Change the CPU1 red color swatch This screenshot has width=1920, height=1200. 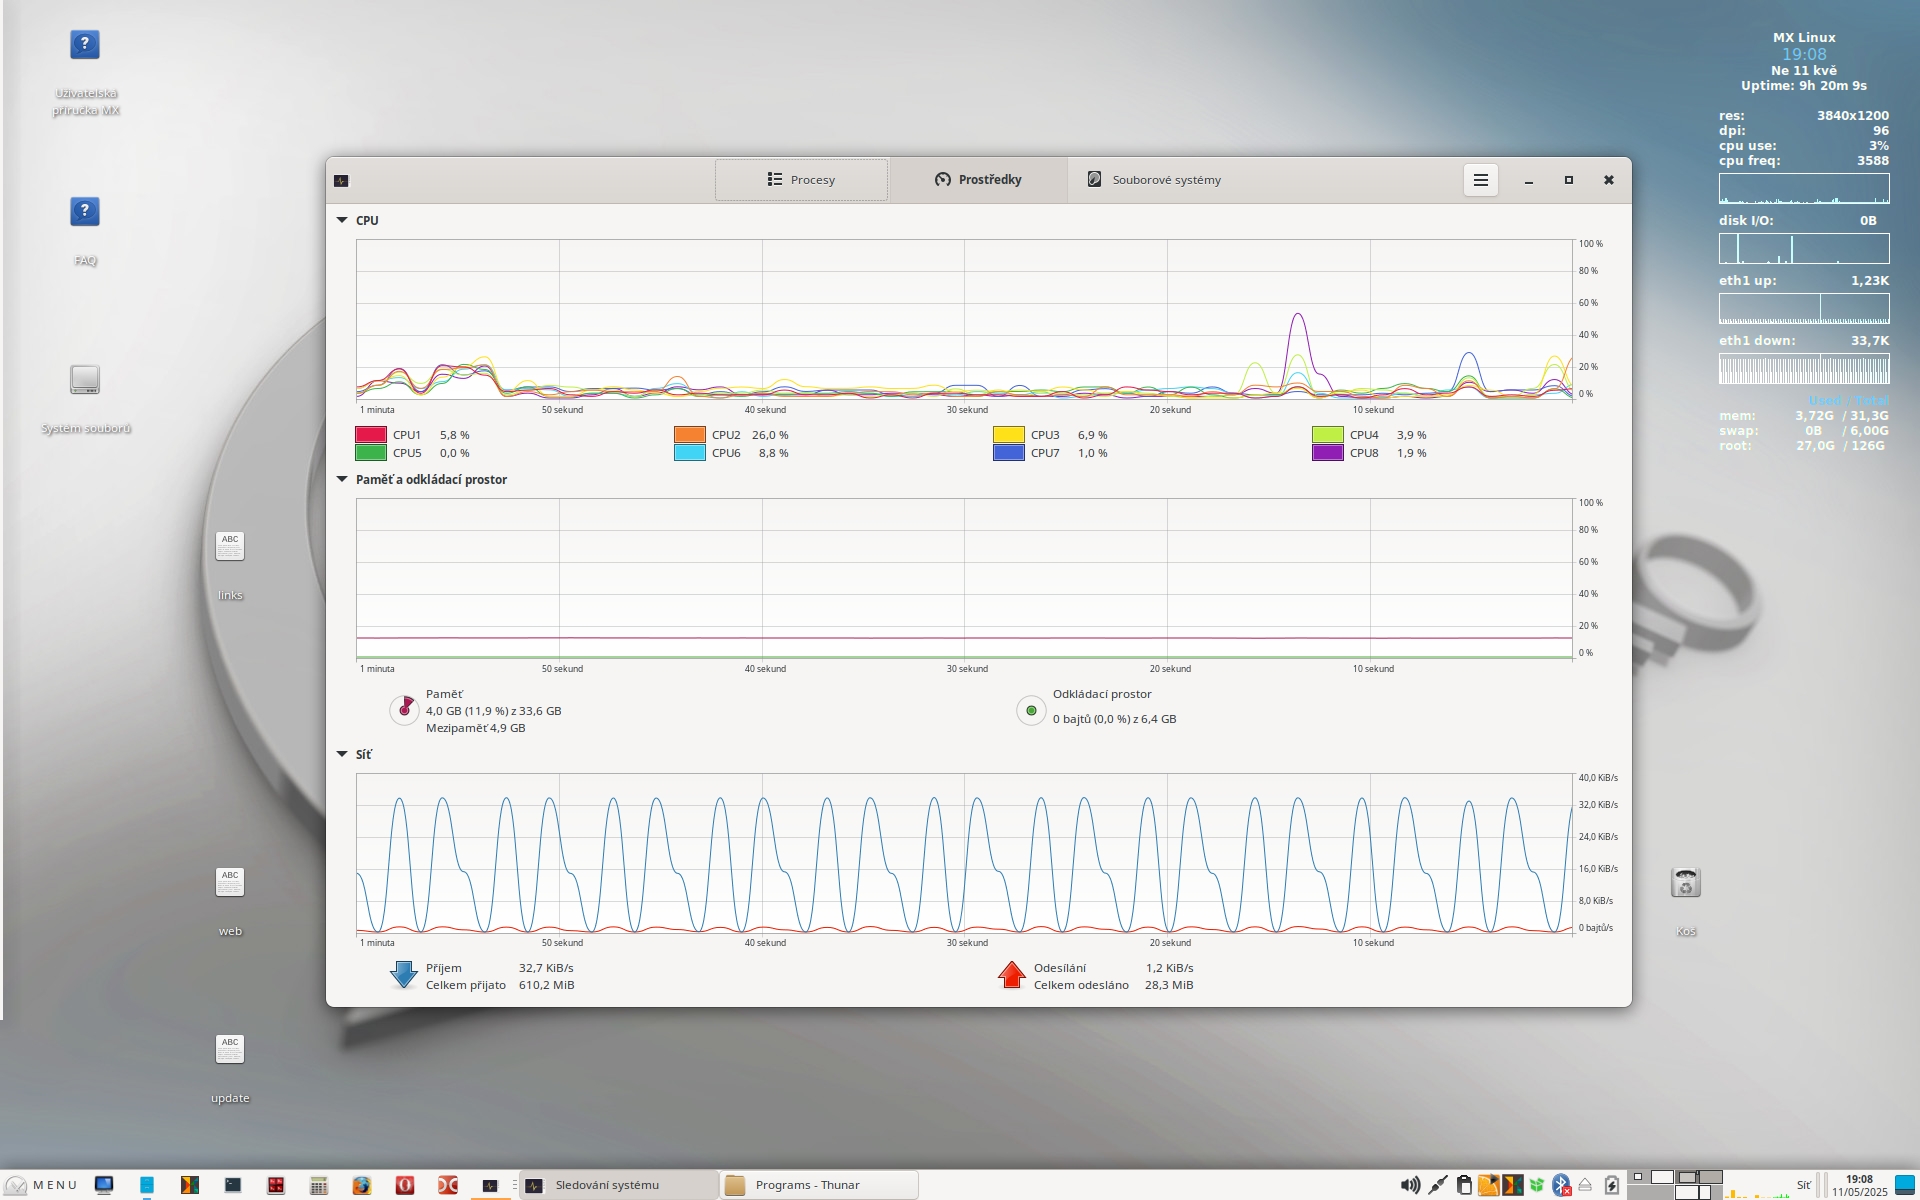point(370,435)
